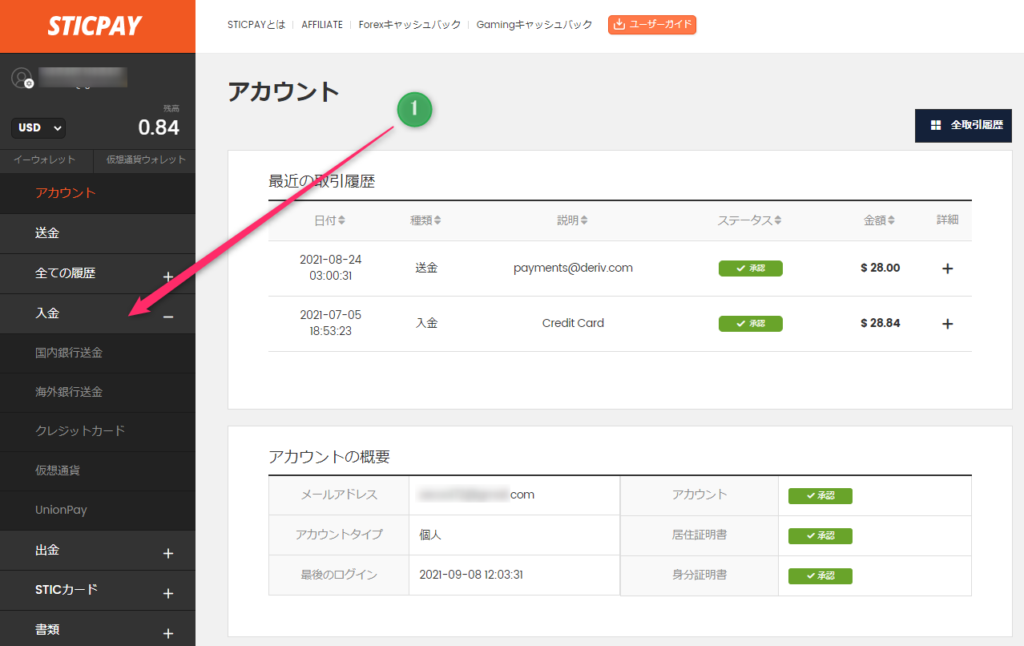Switch to イーウォレット tab
The width and height of the screenshot is (1024, 646).
pyautogui.click(x=44, y=159)
